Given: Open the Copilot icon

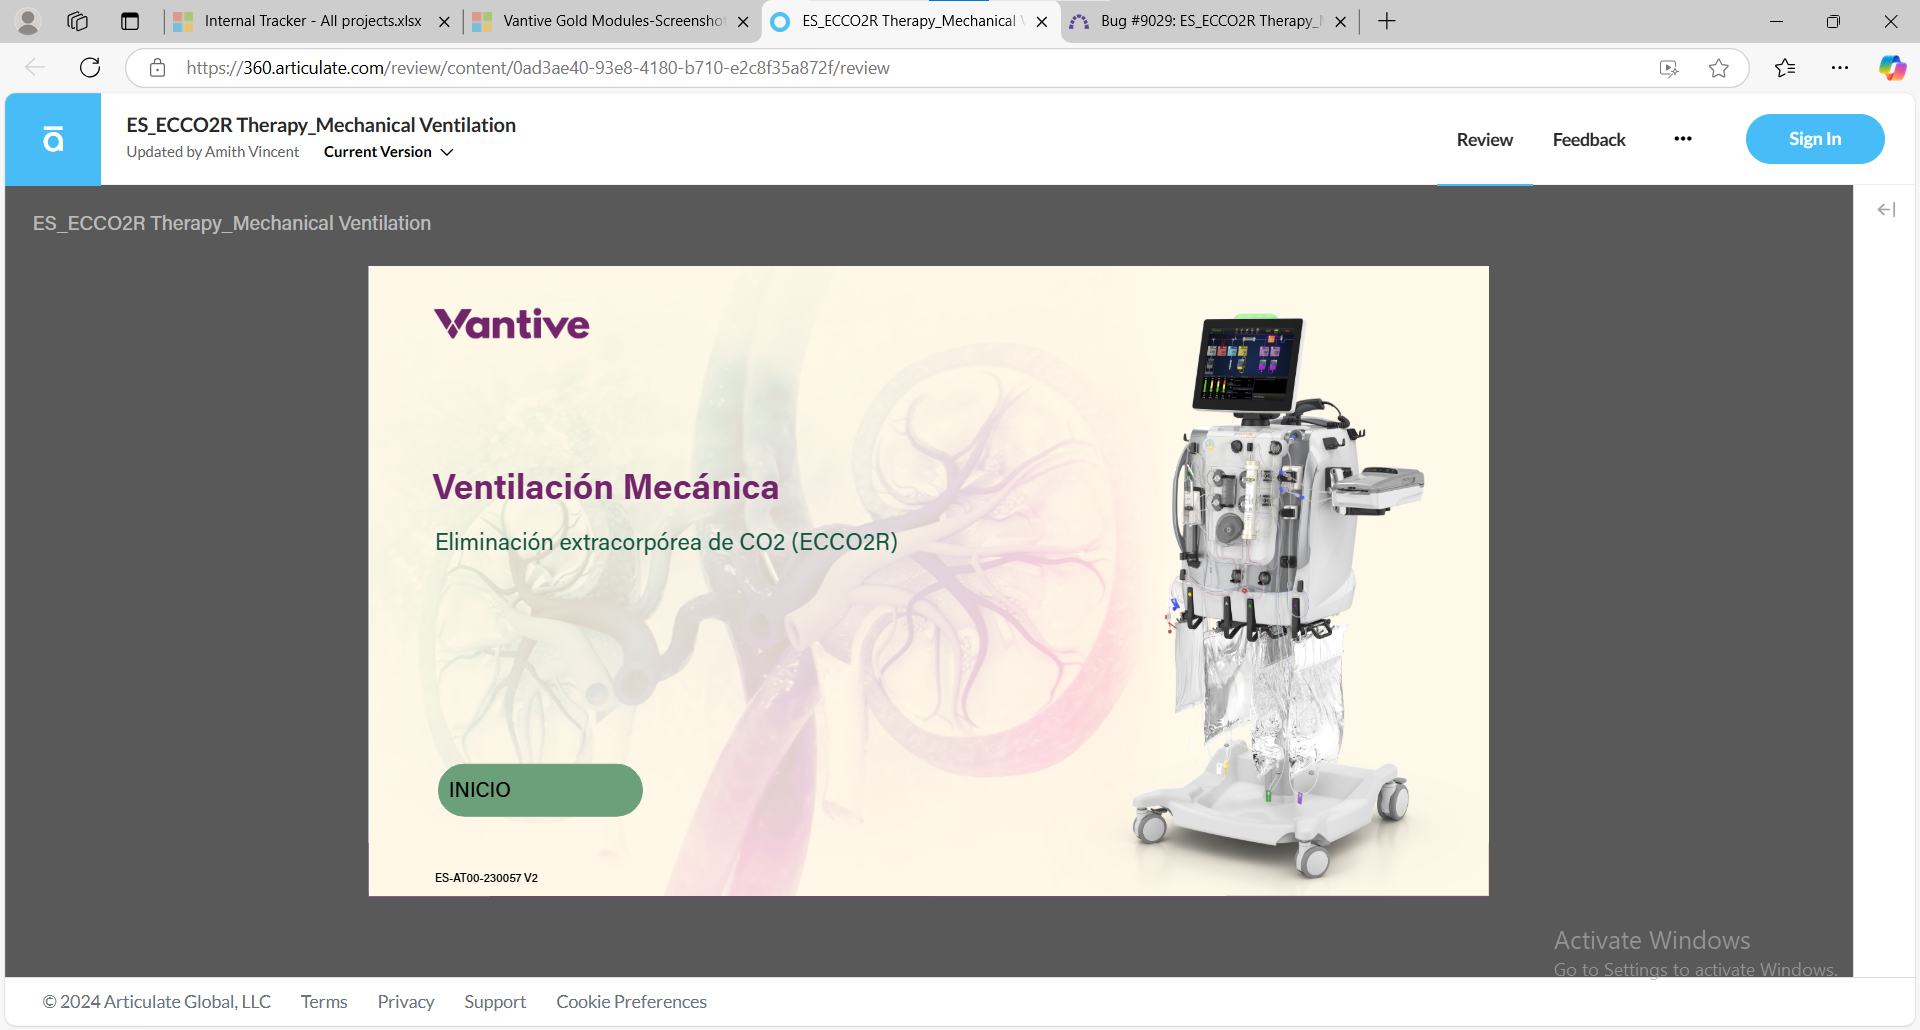Looking at the screenshot, I should [1892, 68].
